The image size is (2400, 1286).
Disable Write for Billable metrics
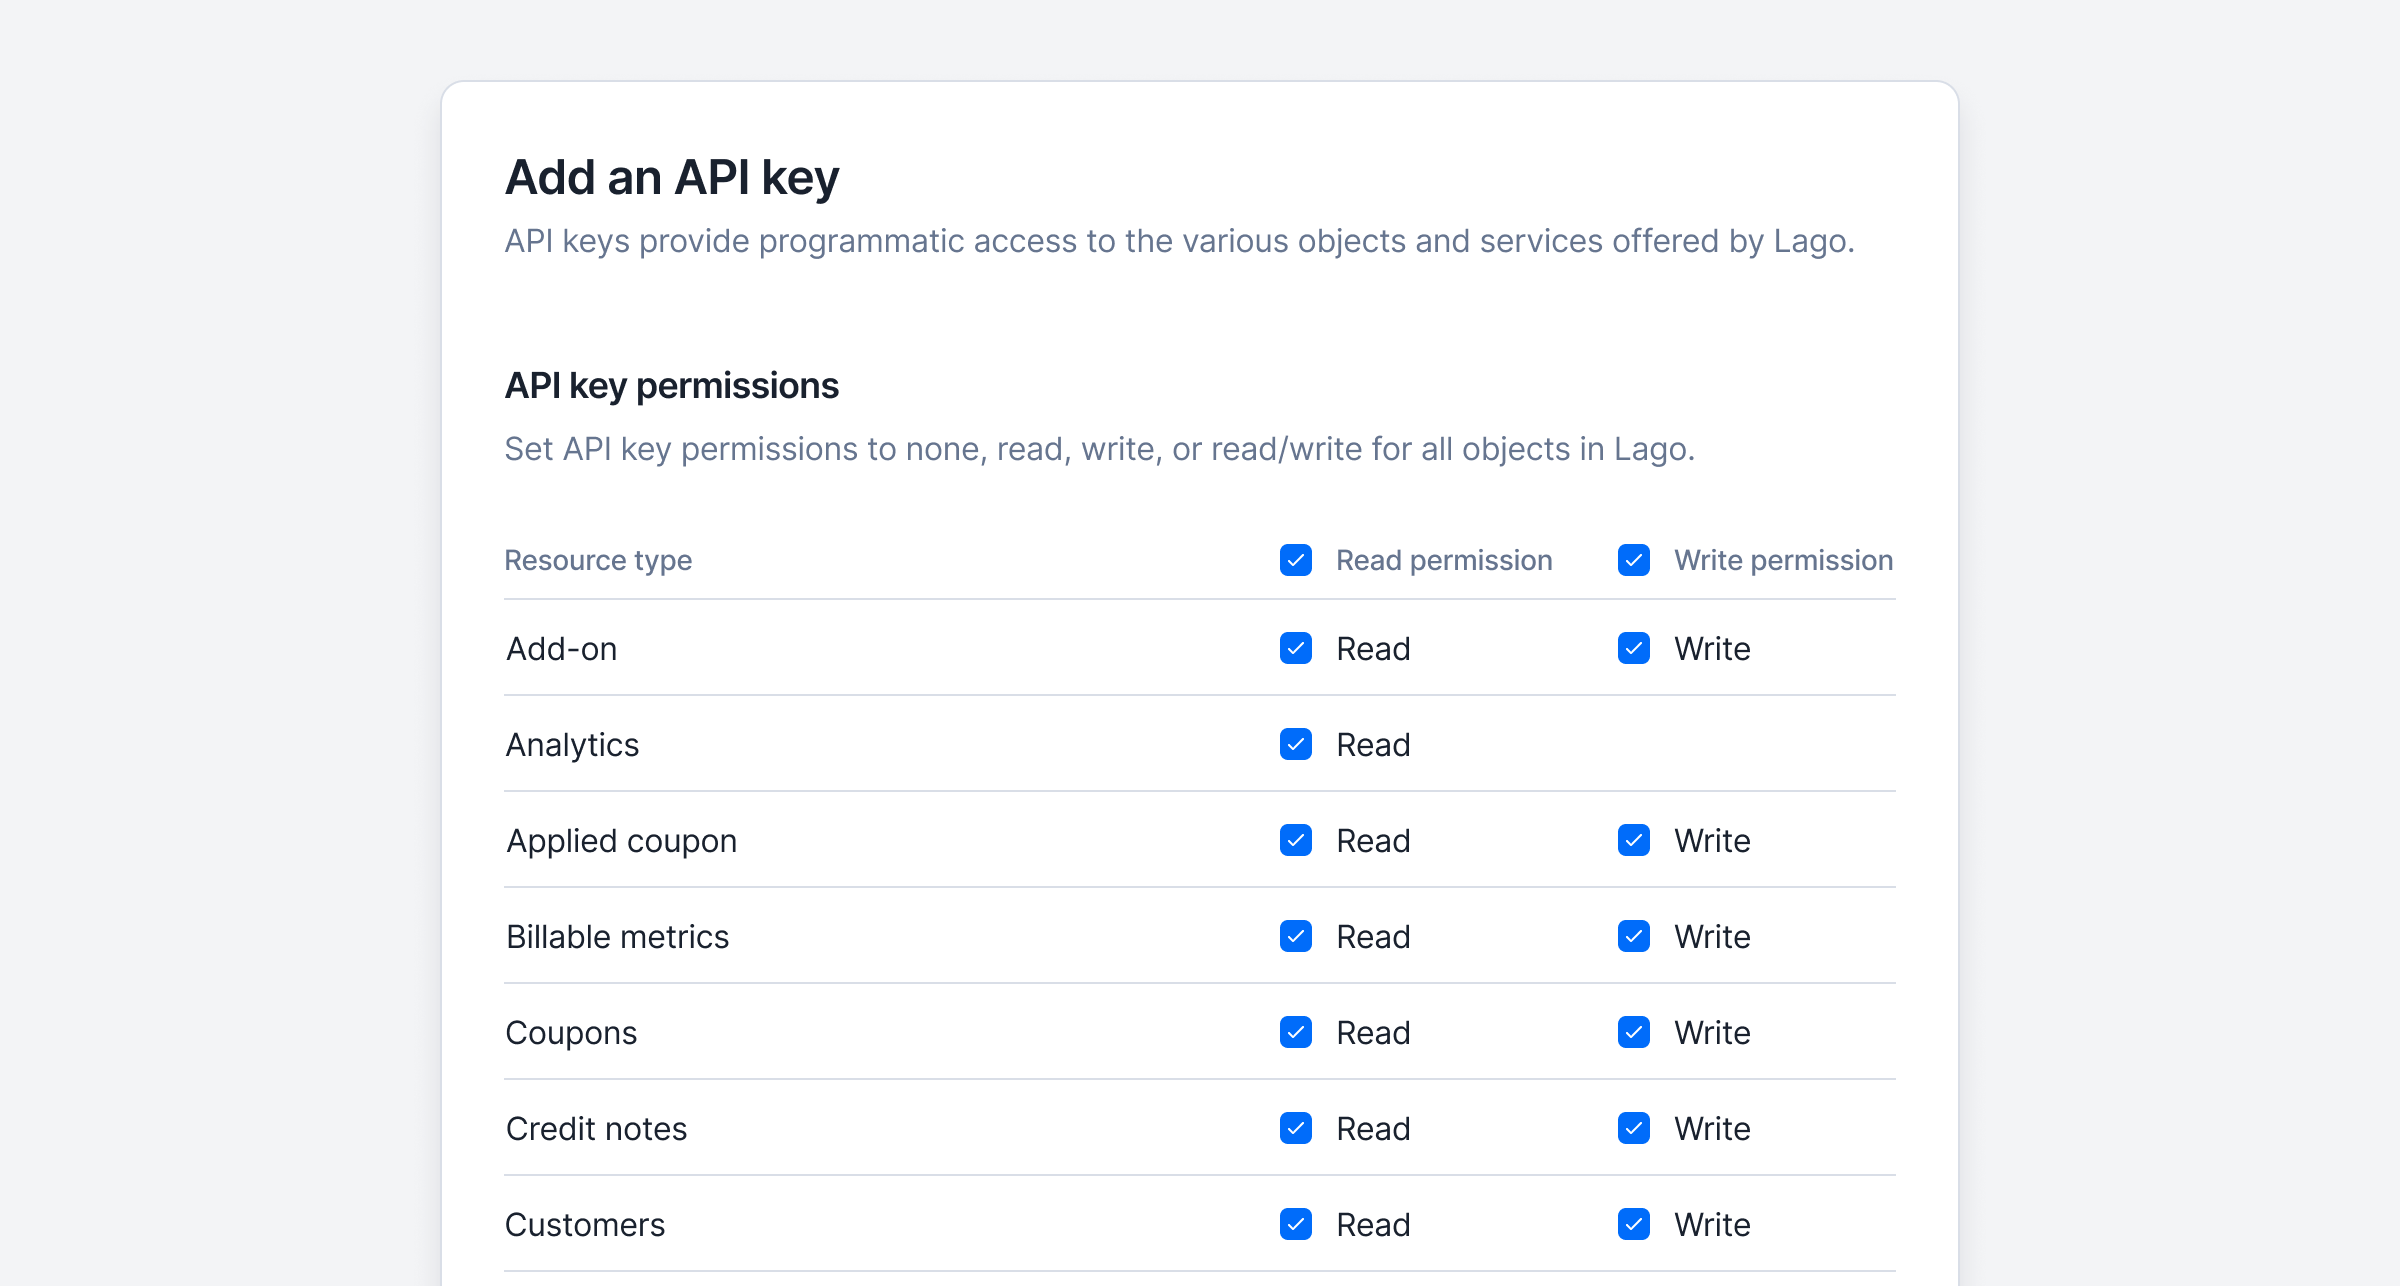coord(1634,936)
